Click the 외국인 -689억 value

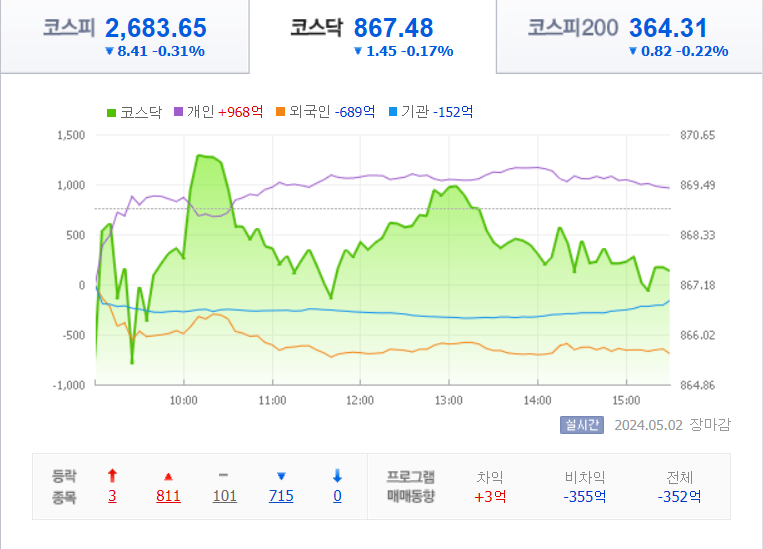355,112
